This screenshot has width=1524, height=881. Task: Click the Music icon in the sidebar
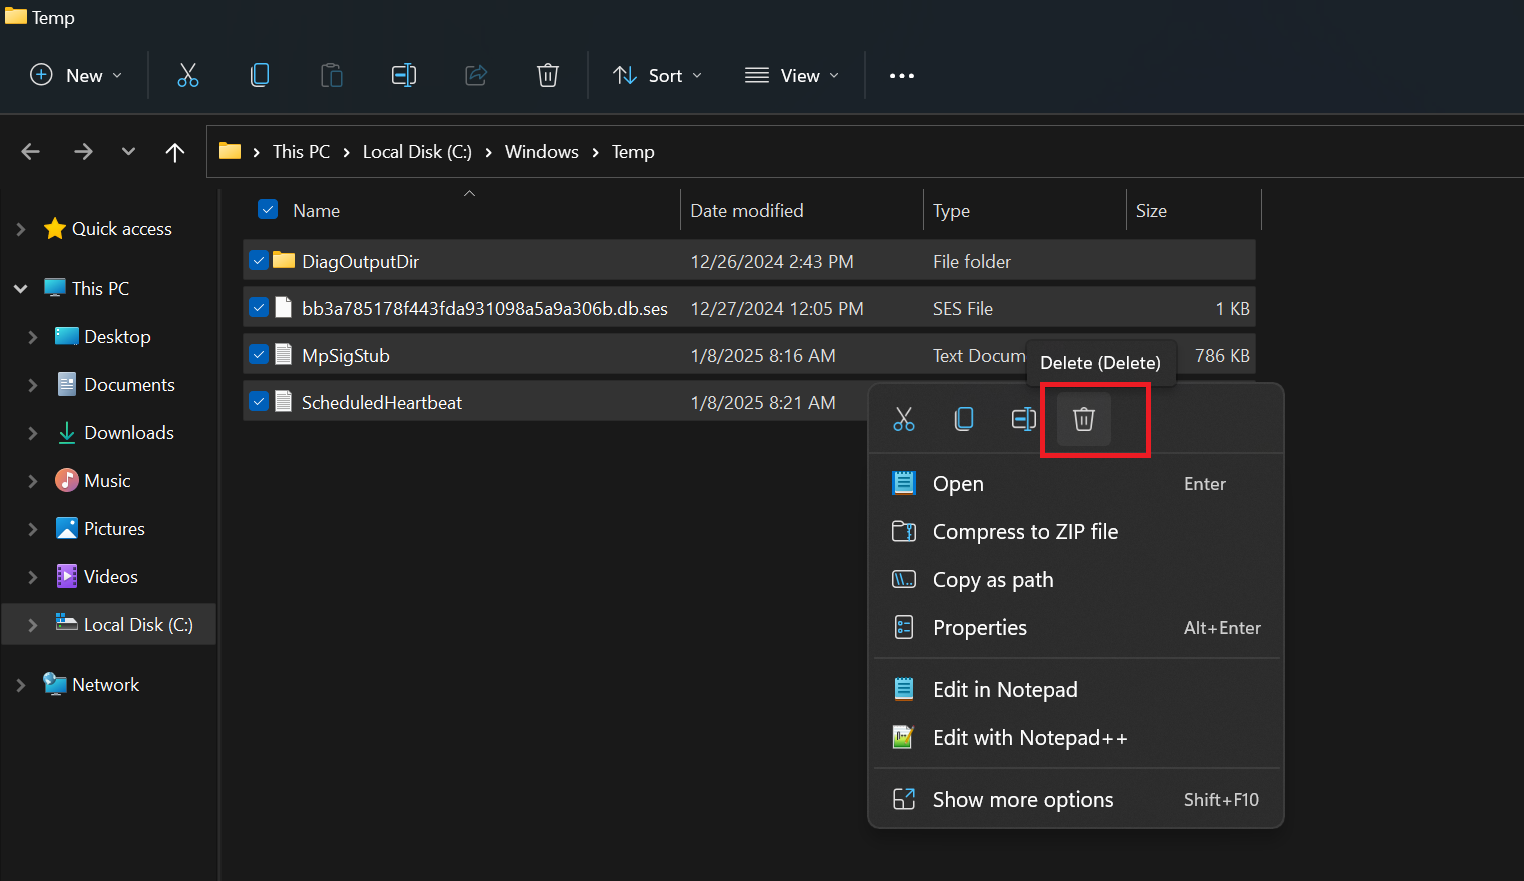click(67, 481)
